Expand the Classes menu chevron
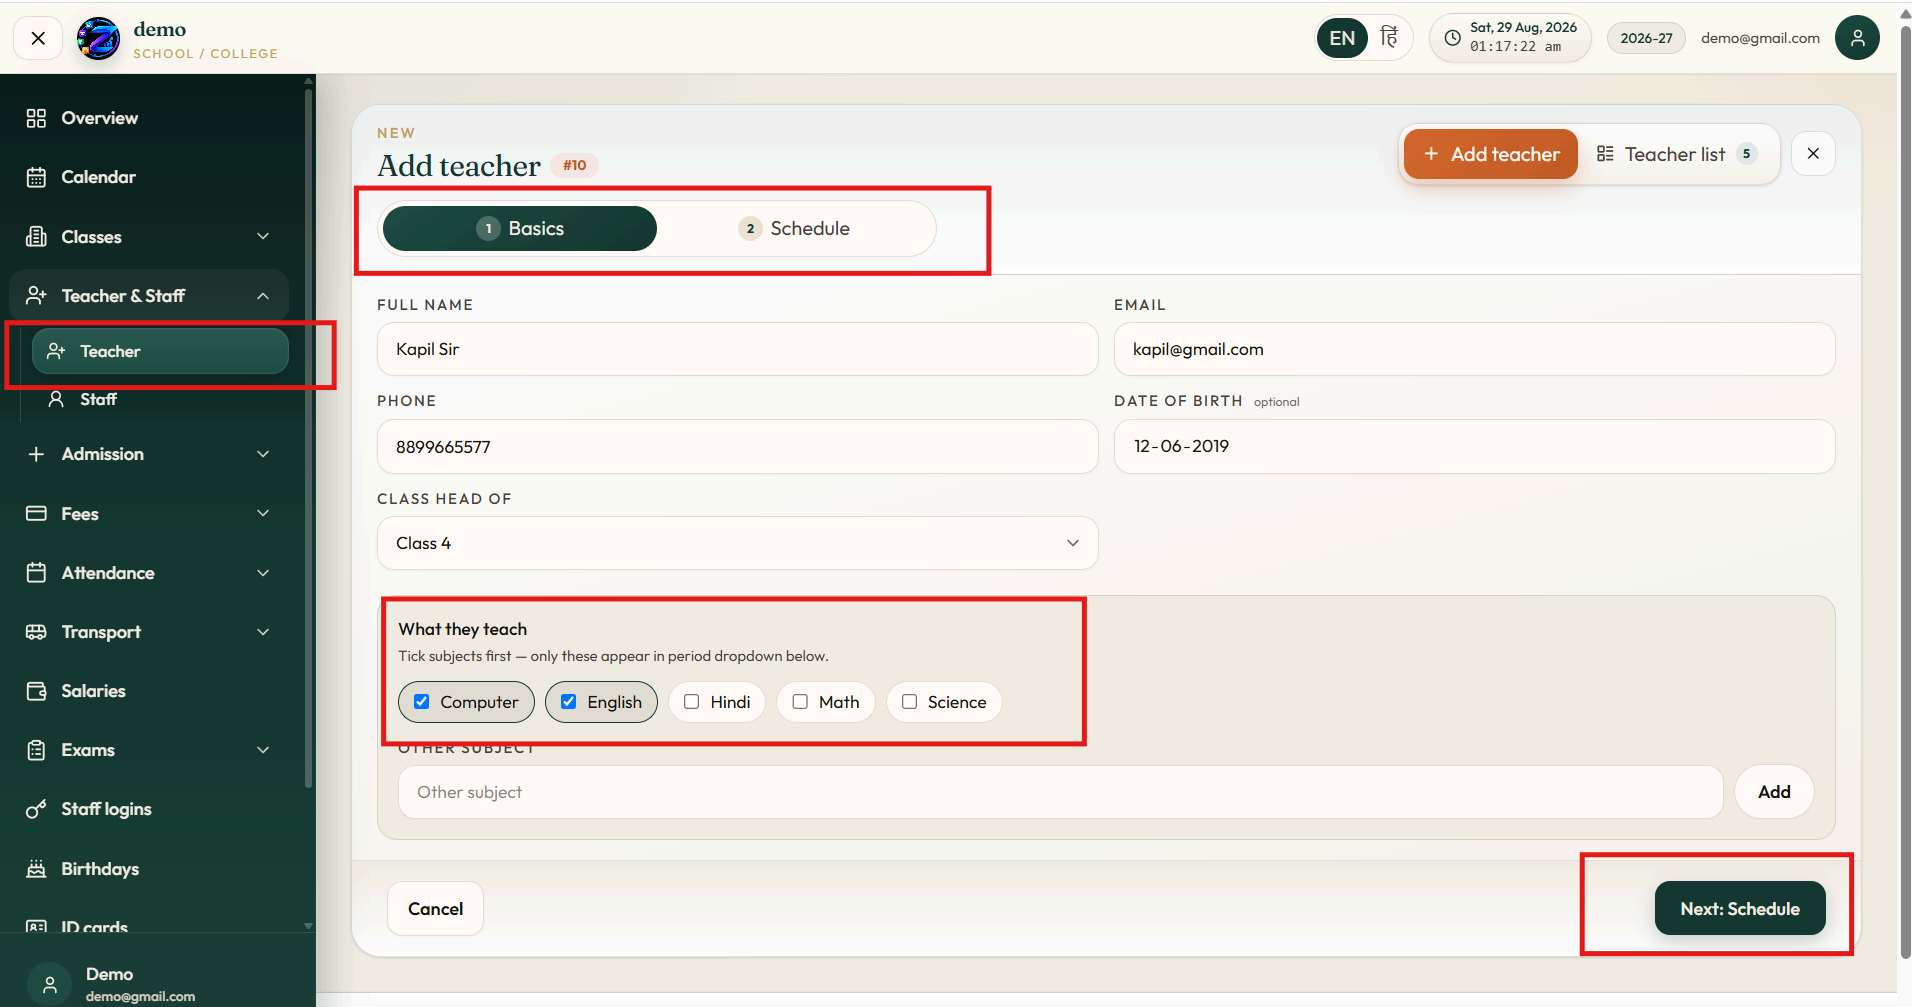 [x=263, y=237]
